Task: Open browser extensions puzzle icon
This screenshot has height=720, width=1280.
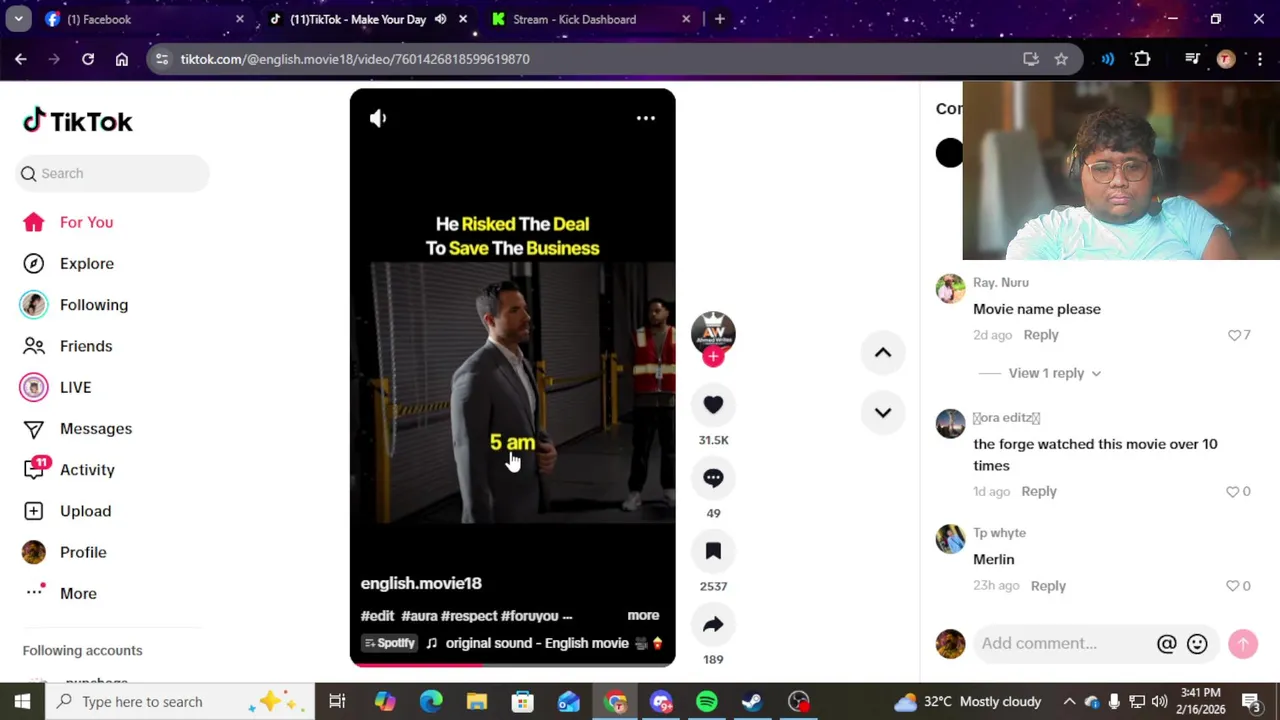Action: click(x=1142, y=59)
